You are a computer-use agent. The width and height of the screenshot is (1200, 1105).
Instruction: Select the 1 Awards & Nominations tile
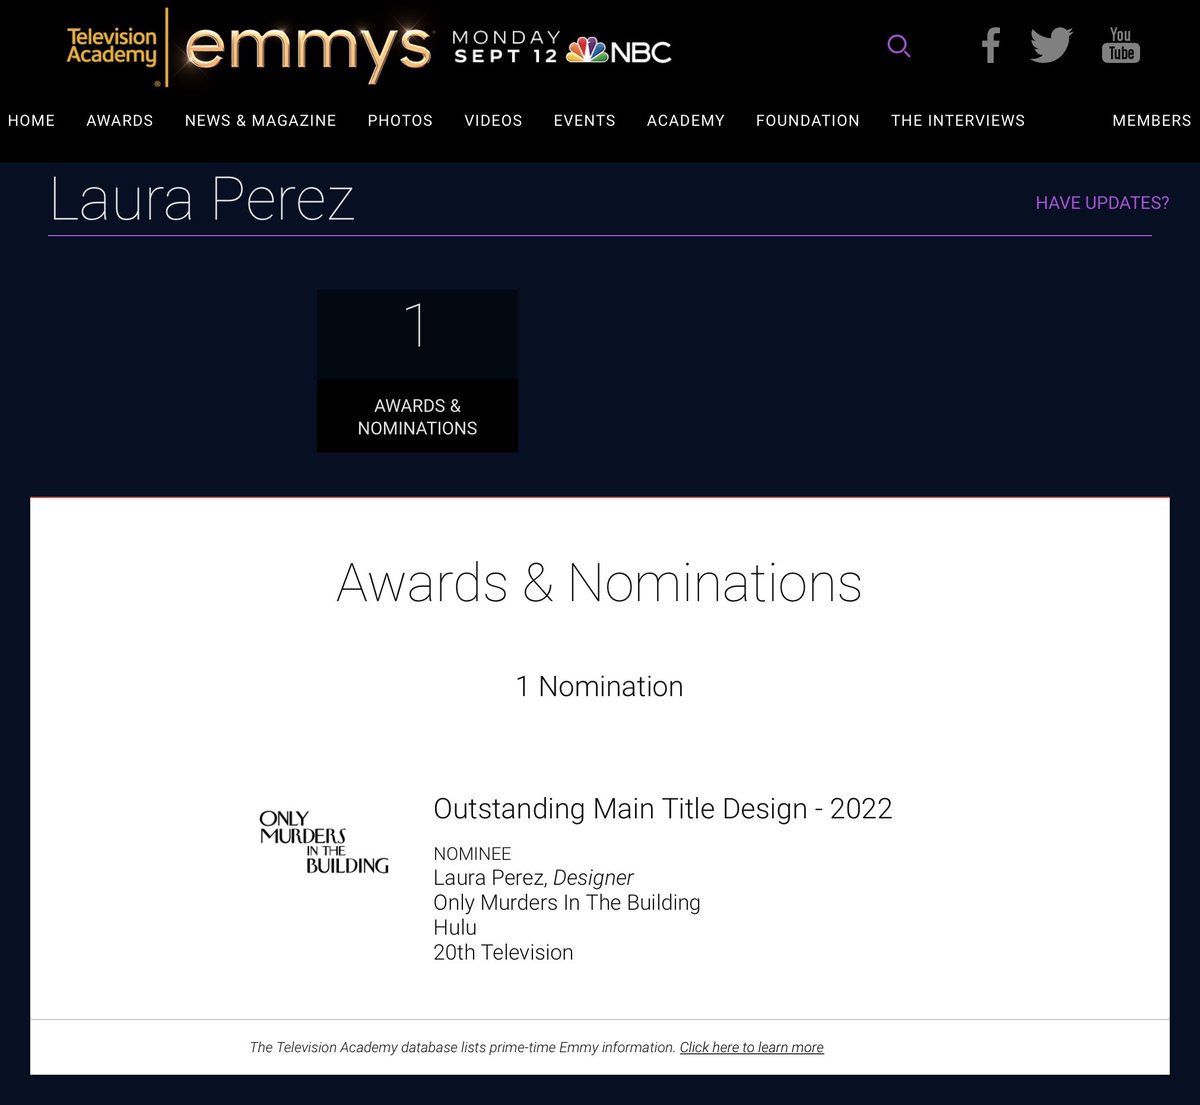pyautogui.click(x=417, y=371)
